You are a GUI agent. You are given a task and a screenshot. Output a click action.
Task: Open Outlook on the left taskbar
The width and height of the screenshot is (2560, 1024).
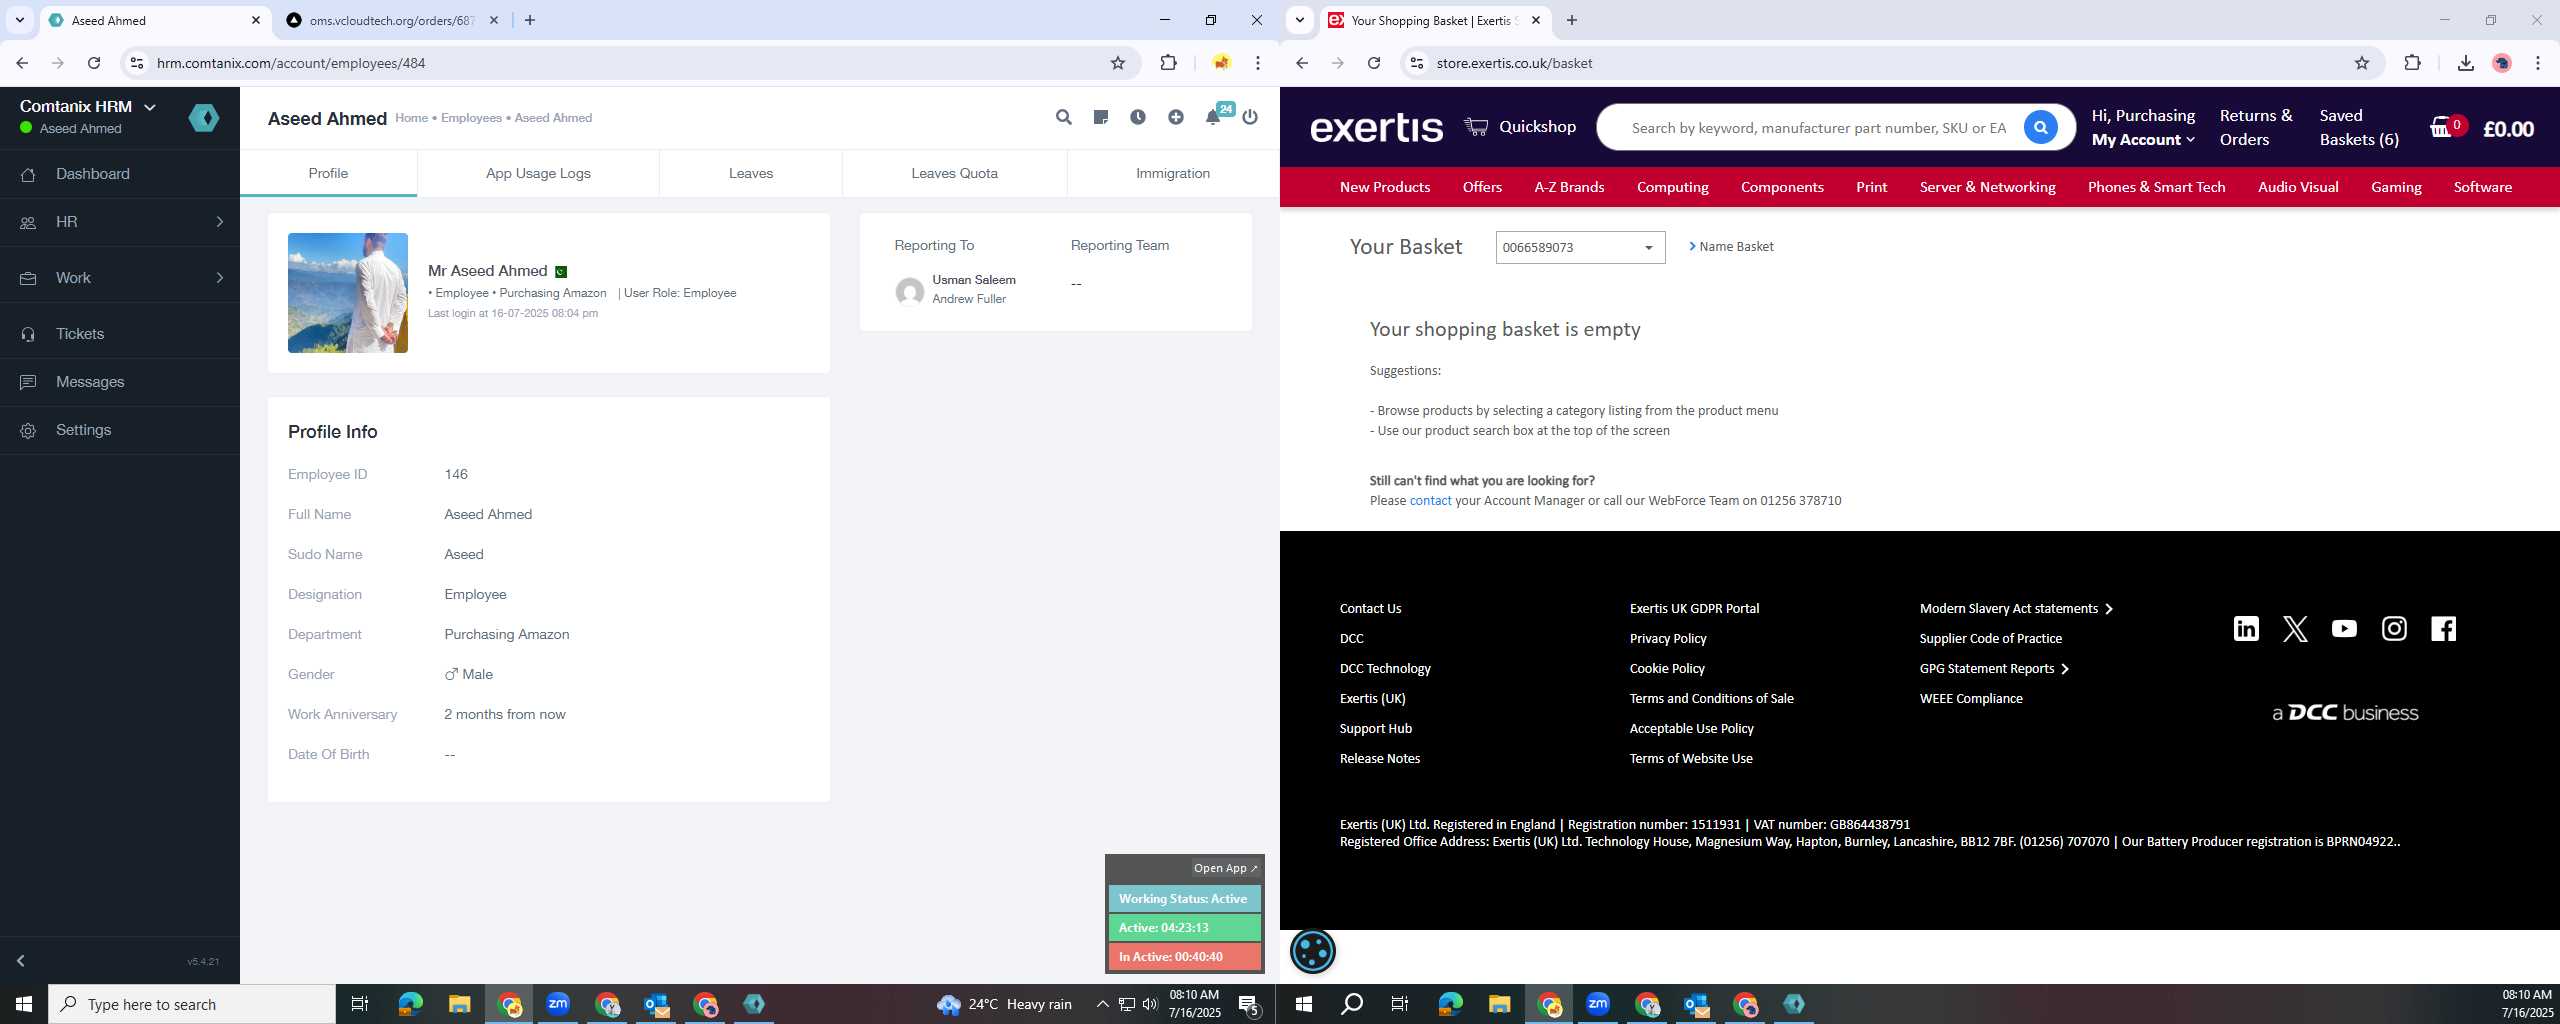point(656,1004)
